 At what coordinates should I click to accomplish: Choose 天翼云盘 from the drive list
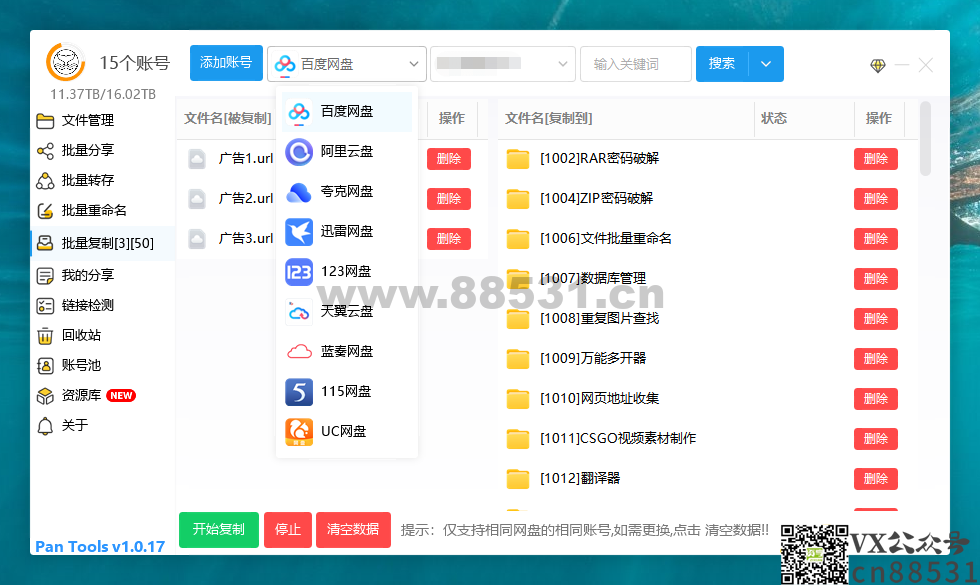346,312
